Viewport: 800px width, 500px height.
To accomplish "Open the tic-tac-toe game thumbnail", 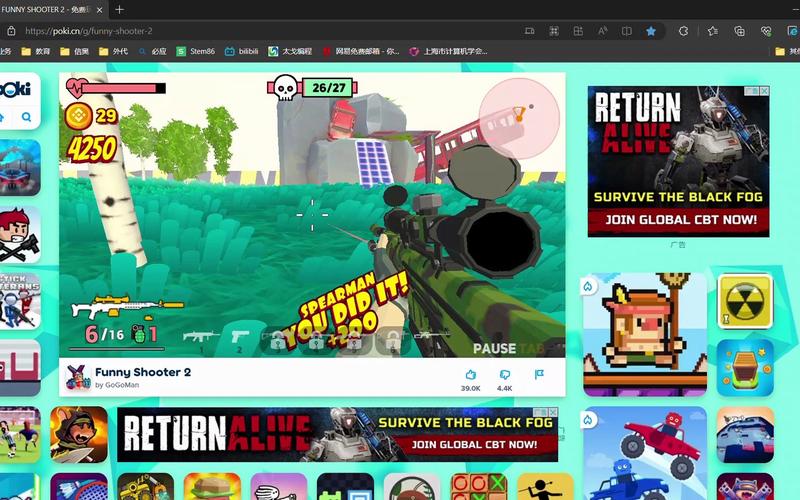I will [x=479, y=487].
